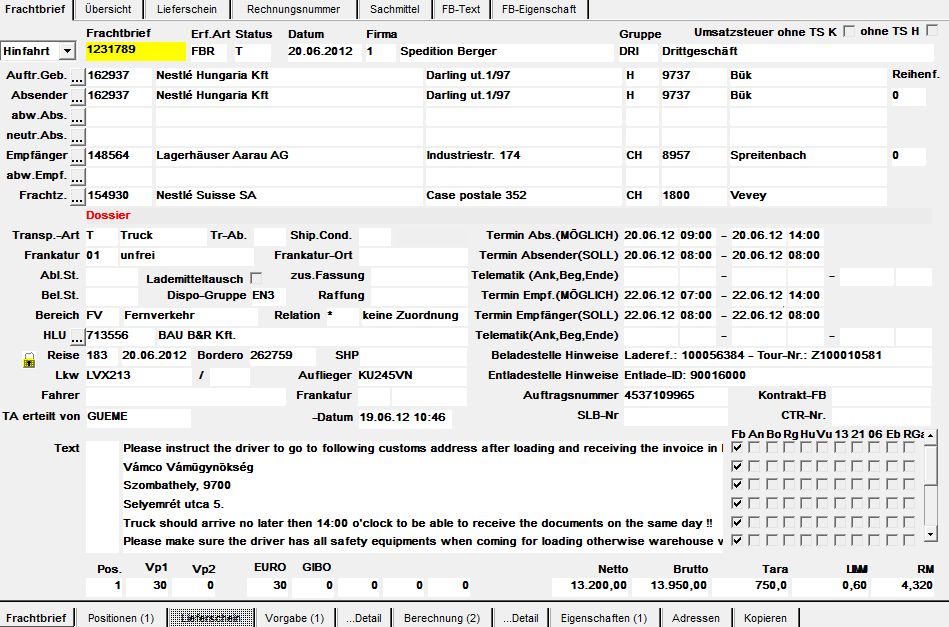Image resolution: width=949 pixels, height=627 pixels.
Task: Uncheck Fb box for the Selyemrét utca 5. line
Action: (x=737, y=504)
